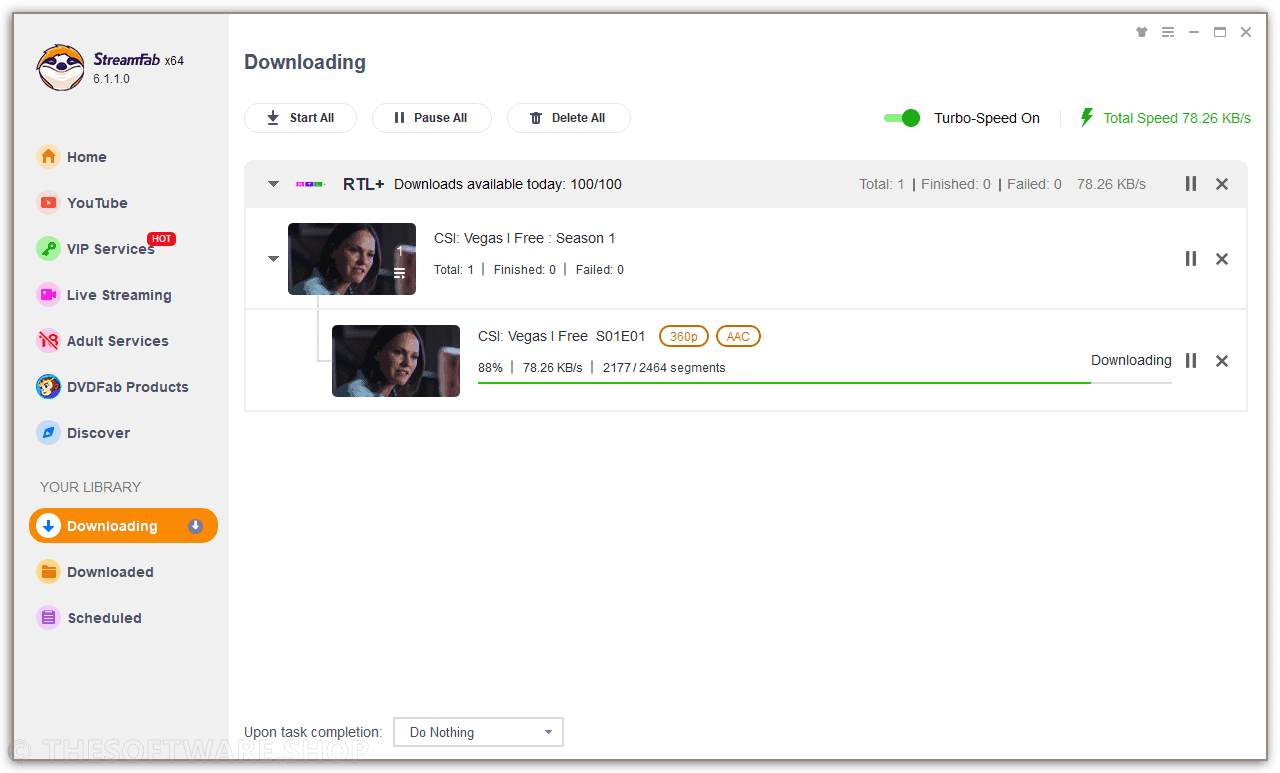Click the YouTube play icon in sidebar
Screen dimensions: 1280x773
(x=48, y=203)
